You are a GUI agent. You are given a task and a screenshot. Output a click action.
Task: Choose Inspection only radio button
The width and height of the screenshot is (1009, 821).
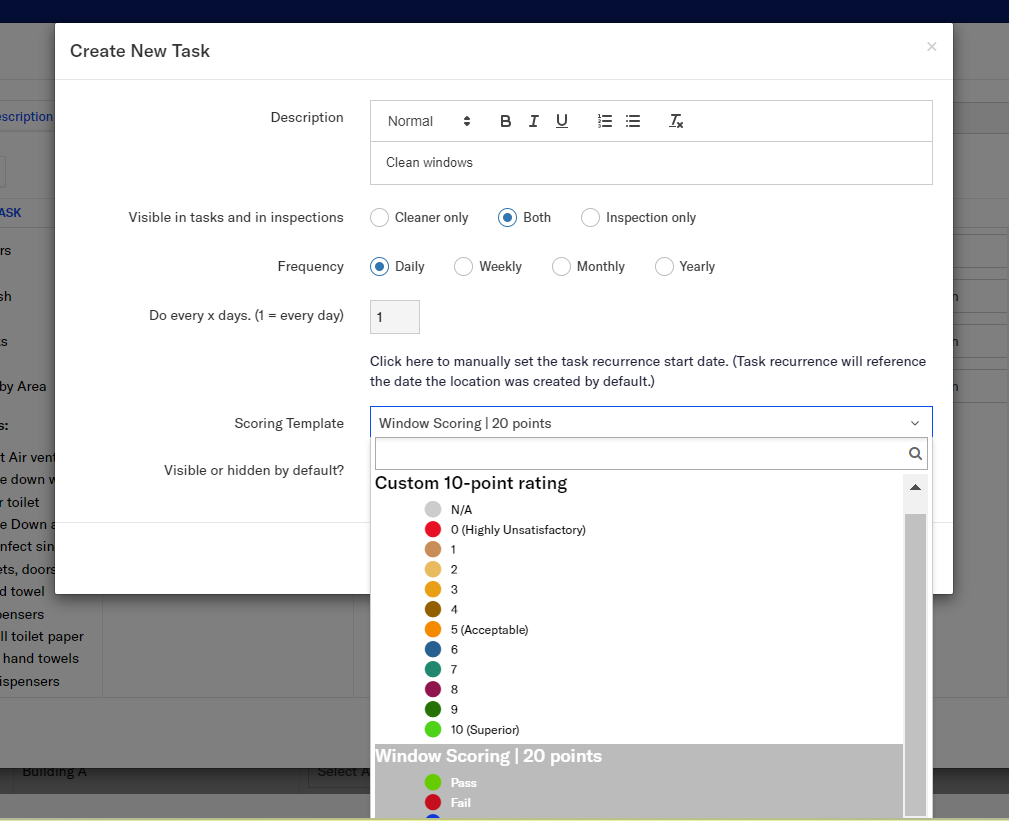tap(591, 217)
